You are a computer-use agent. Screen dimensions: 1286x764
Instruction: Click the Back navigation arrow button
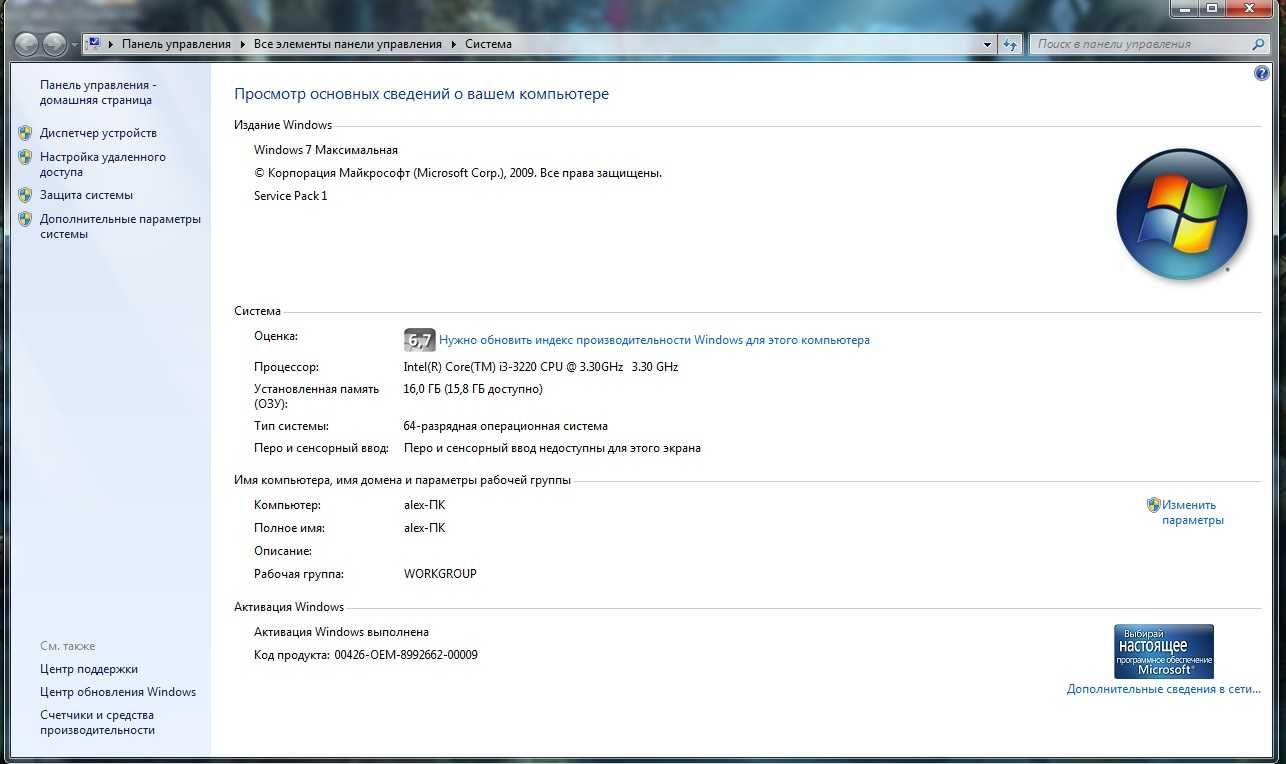click(27, 44)
